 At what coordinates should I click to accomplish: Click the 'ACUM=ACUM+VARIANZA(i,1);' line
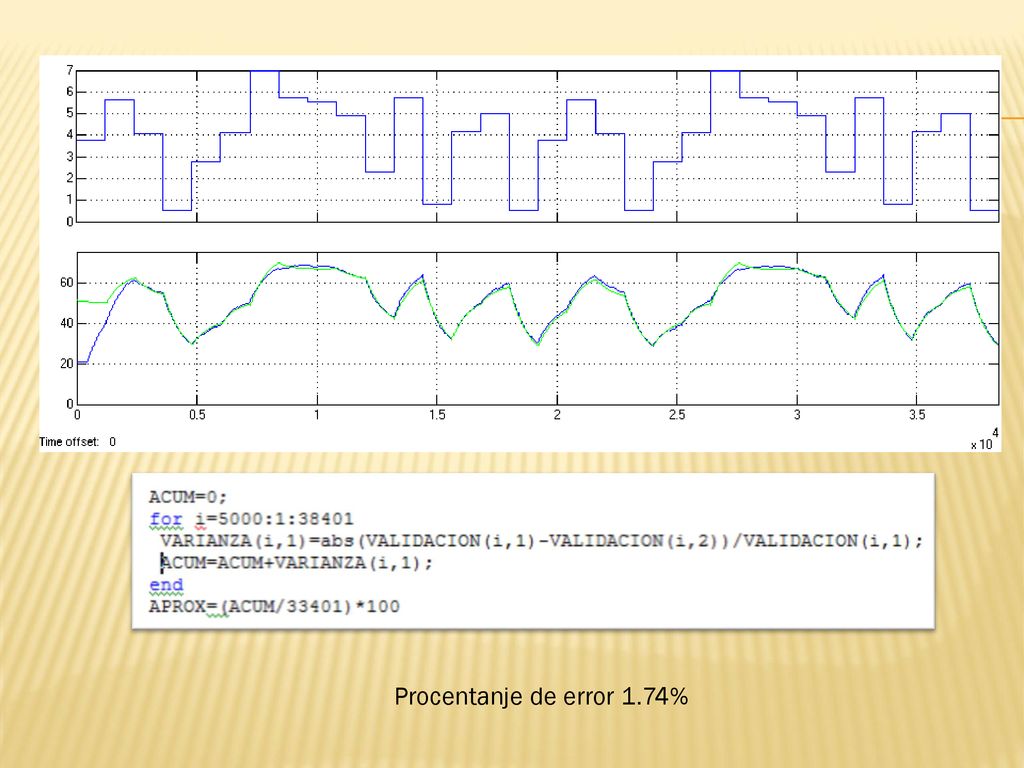pyautogui.click(x=296, y=563)
